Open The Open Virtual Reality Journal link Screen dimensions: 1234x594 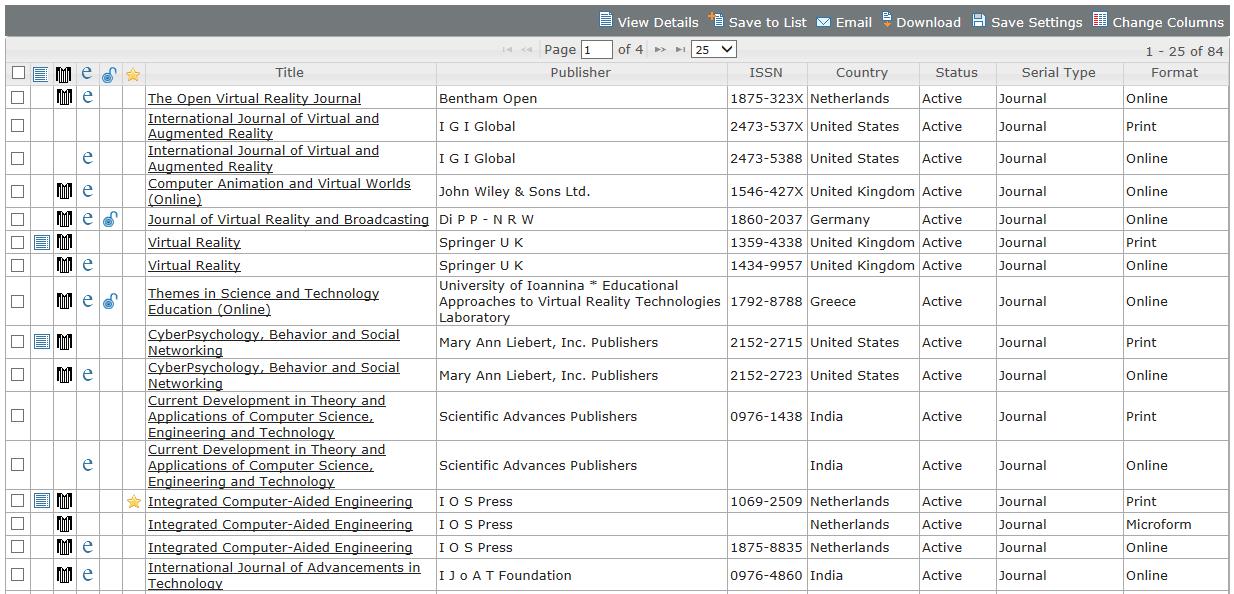[x=254, y=99]
